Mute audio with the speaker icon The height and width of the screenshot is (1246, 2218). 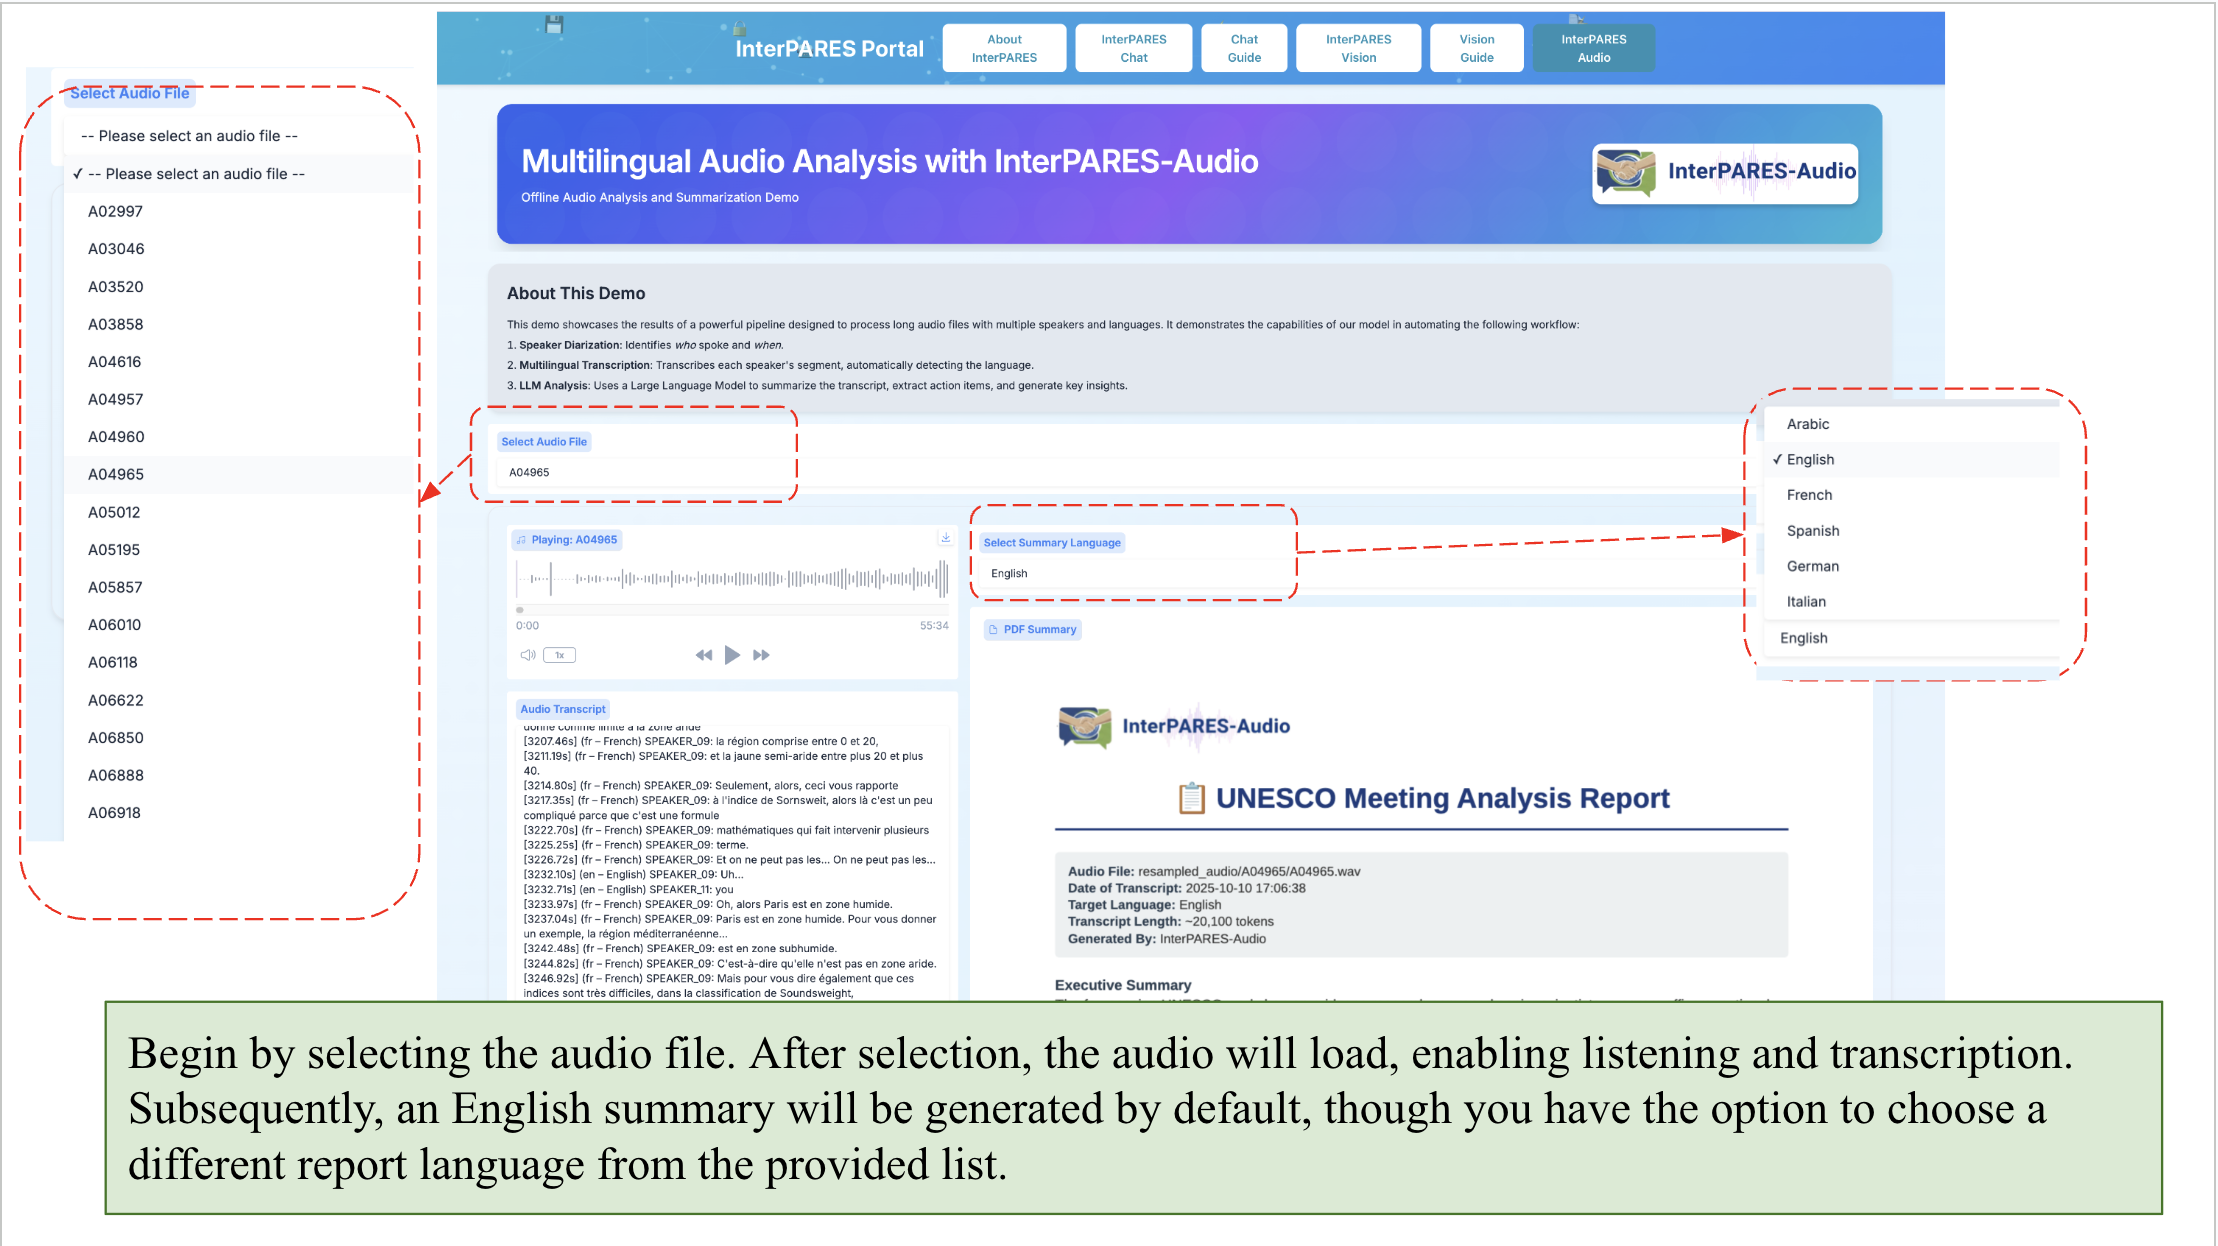point(527,655)
